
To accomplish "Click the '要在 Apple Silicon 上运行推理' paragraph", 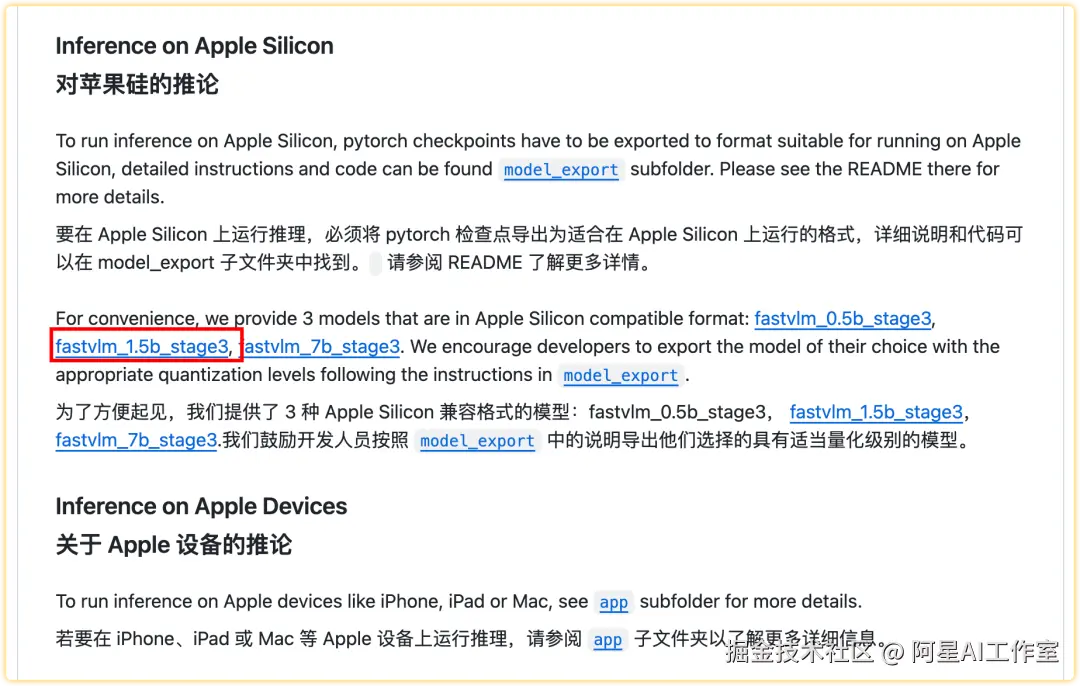I will click(x=539, y=249).
